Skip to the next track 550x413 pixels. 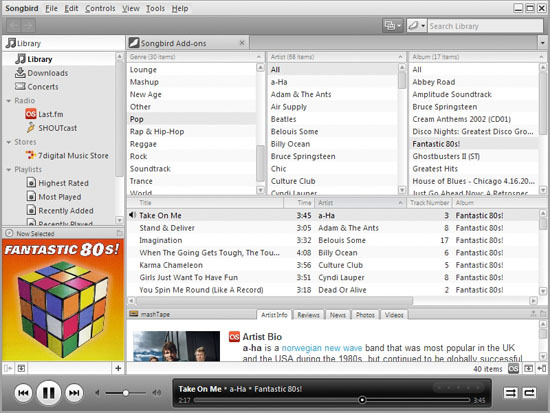click(x=74, y=393)
